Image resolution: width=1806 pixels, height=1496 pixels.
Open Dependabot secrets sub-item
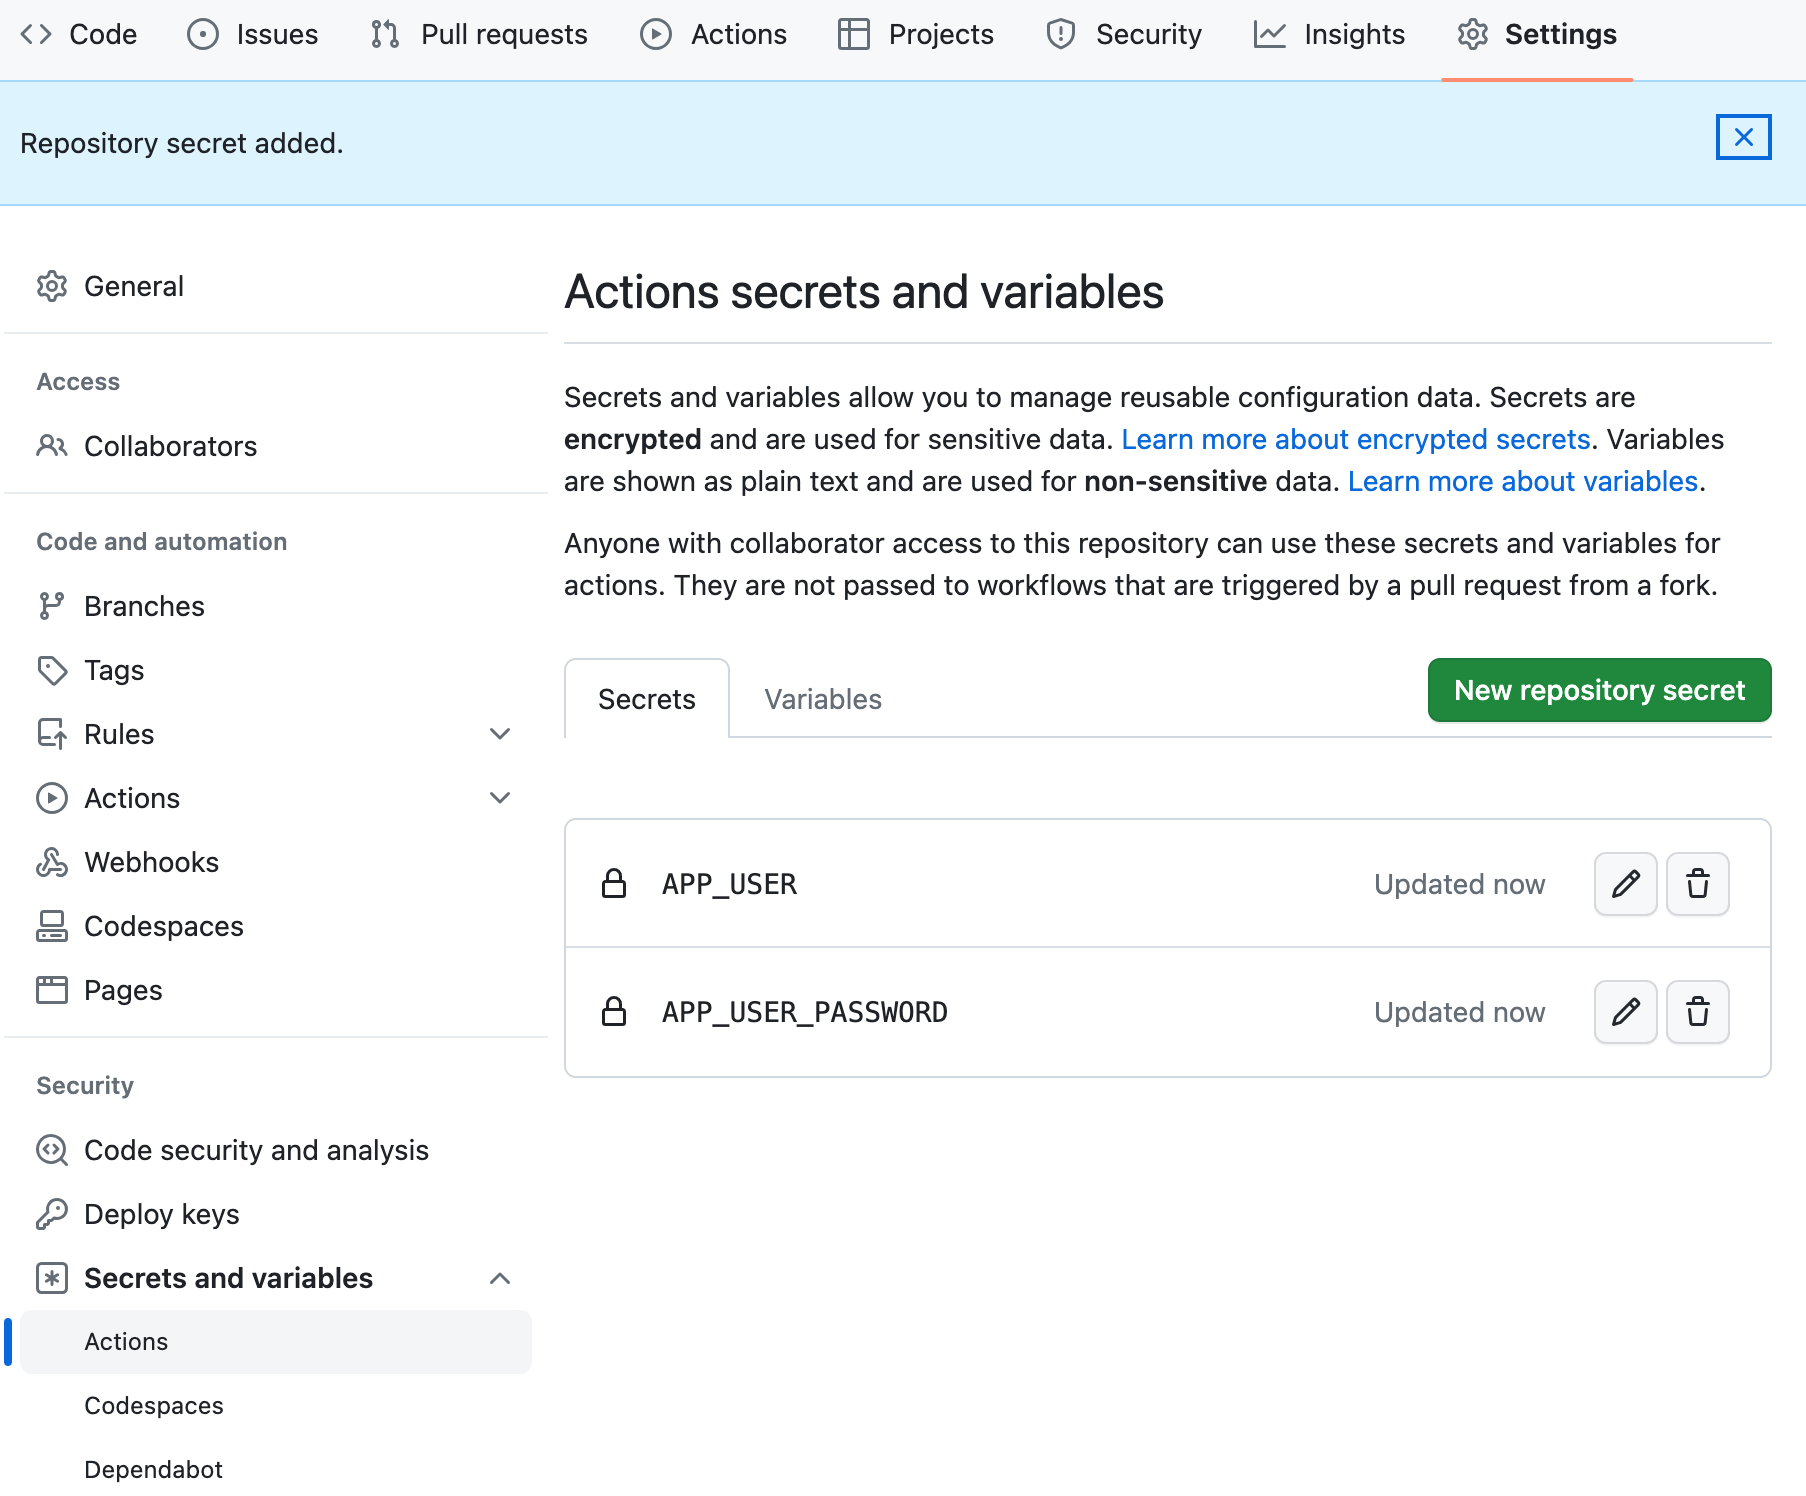tap(153, 1469)
